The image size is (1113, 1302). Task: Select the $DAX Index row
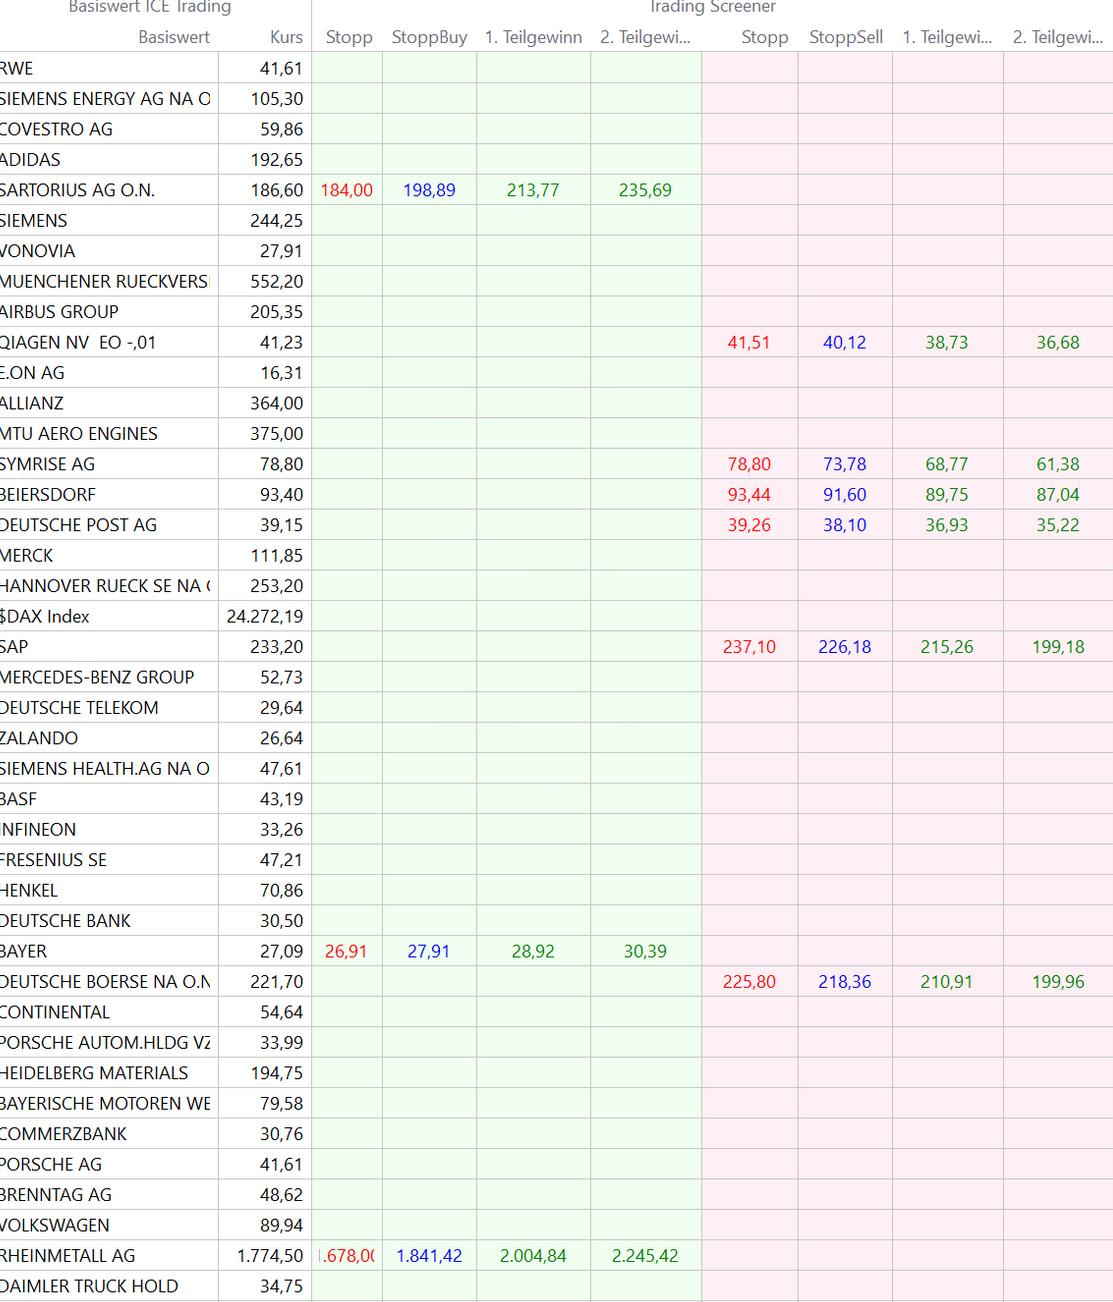click(x=46, y=616)
